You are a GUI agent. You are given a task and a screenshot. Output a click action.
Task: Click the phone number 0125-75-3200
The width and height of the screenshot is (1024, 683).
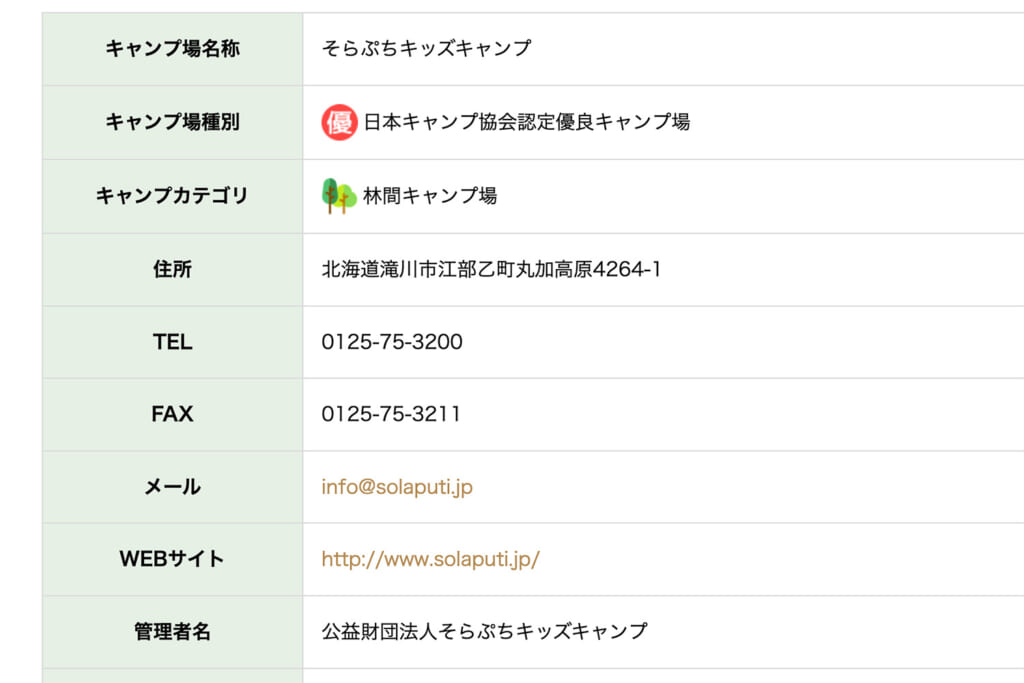click(392, 342)
